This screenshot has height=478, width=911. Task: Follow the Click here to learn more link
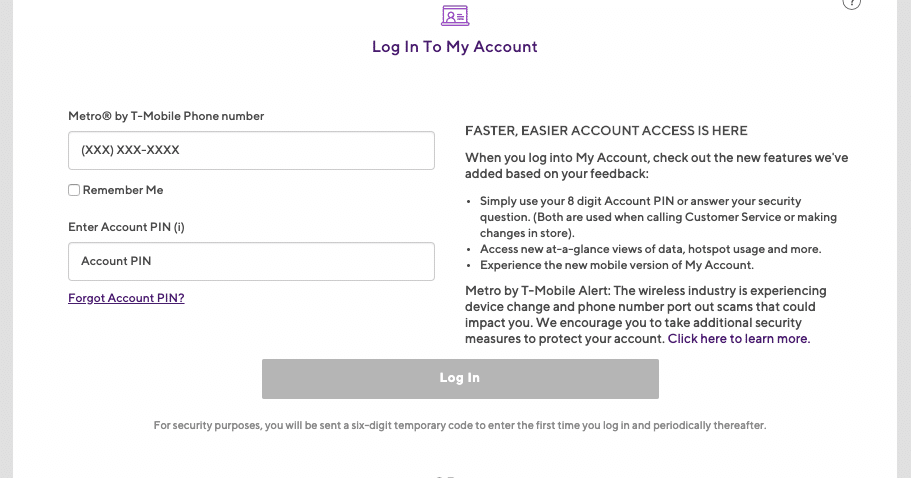[739, 339]
